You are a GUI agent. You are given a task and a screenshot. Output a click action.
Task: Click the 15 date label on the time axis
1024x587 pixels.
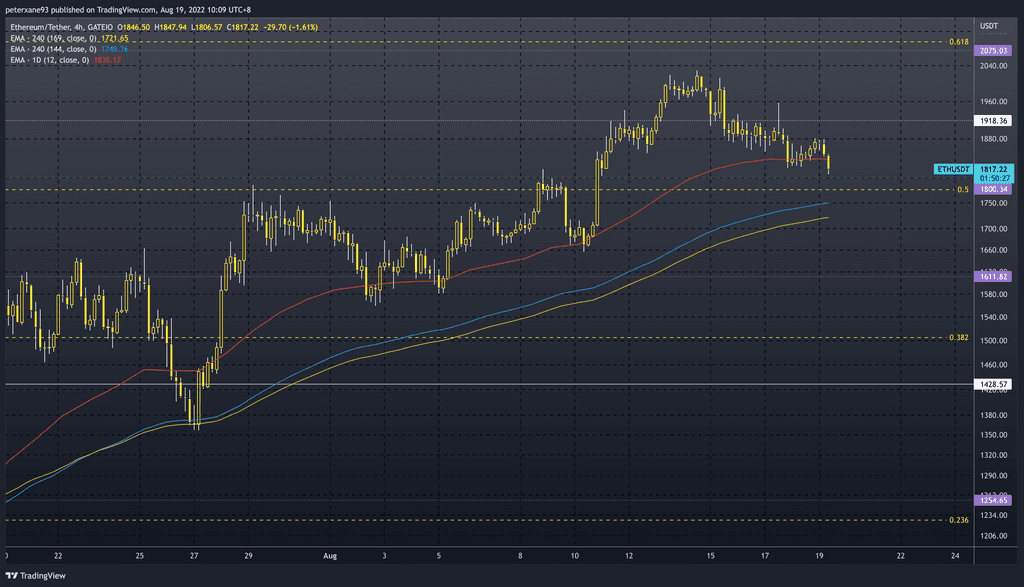coord(711,556)
